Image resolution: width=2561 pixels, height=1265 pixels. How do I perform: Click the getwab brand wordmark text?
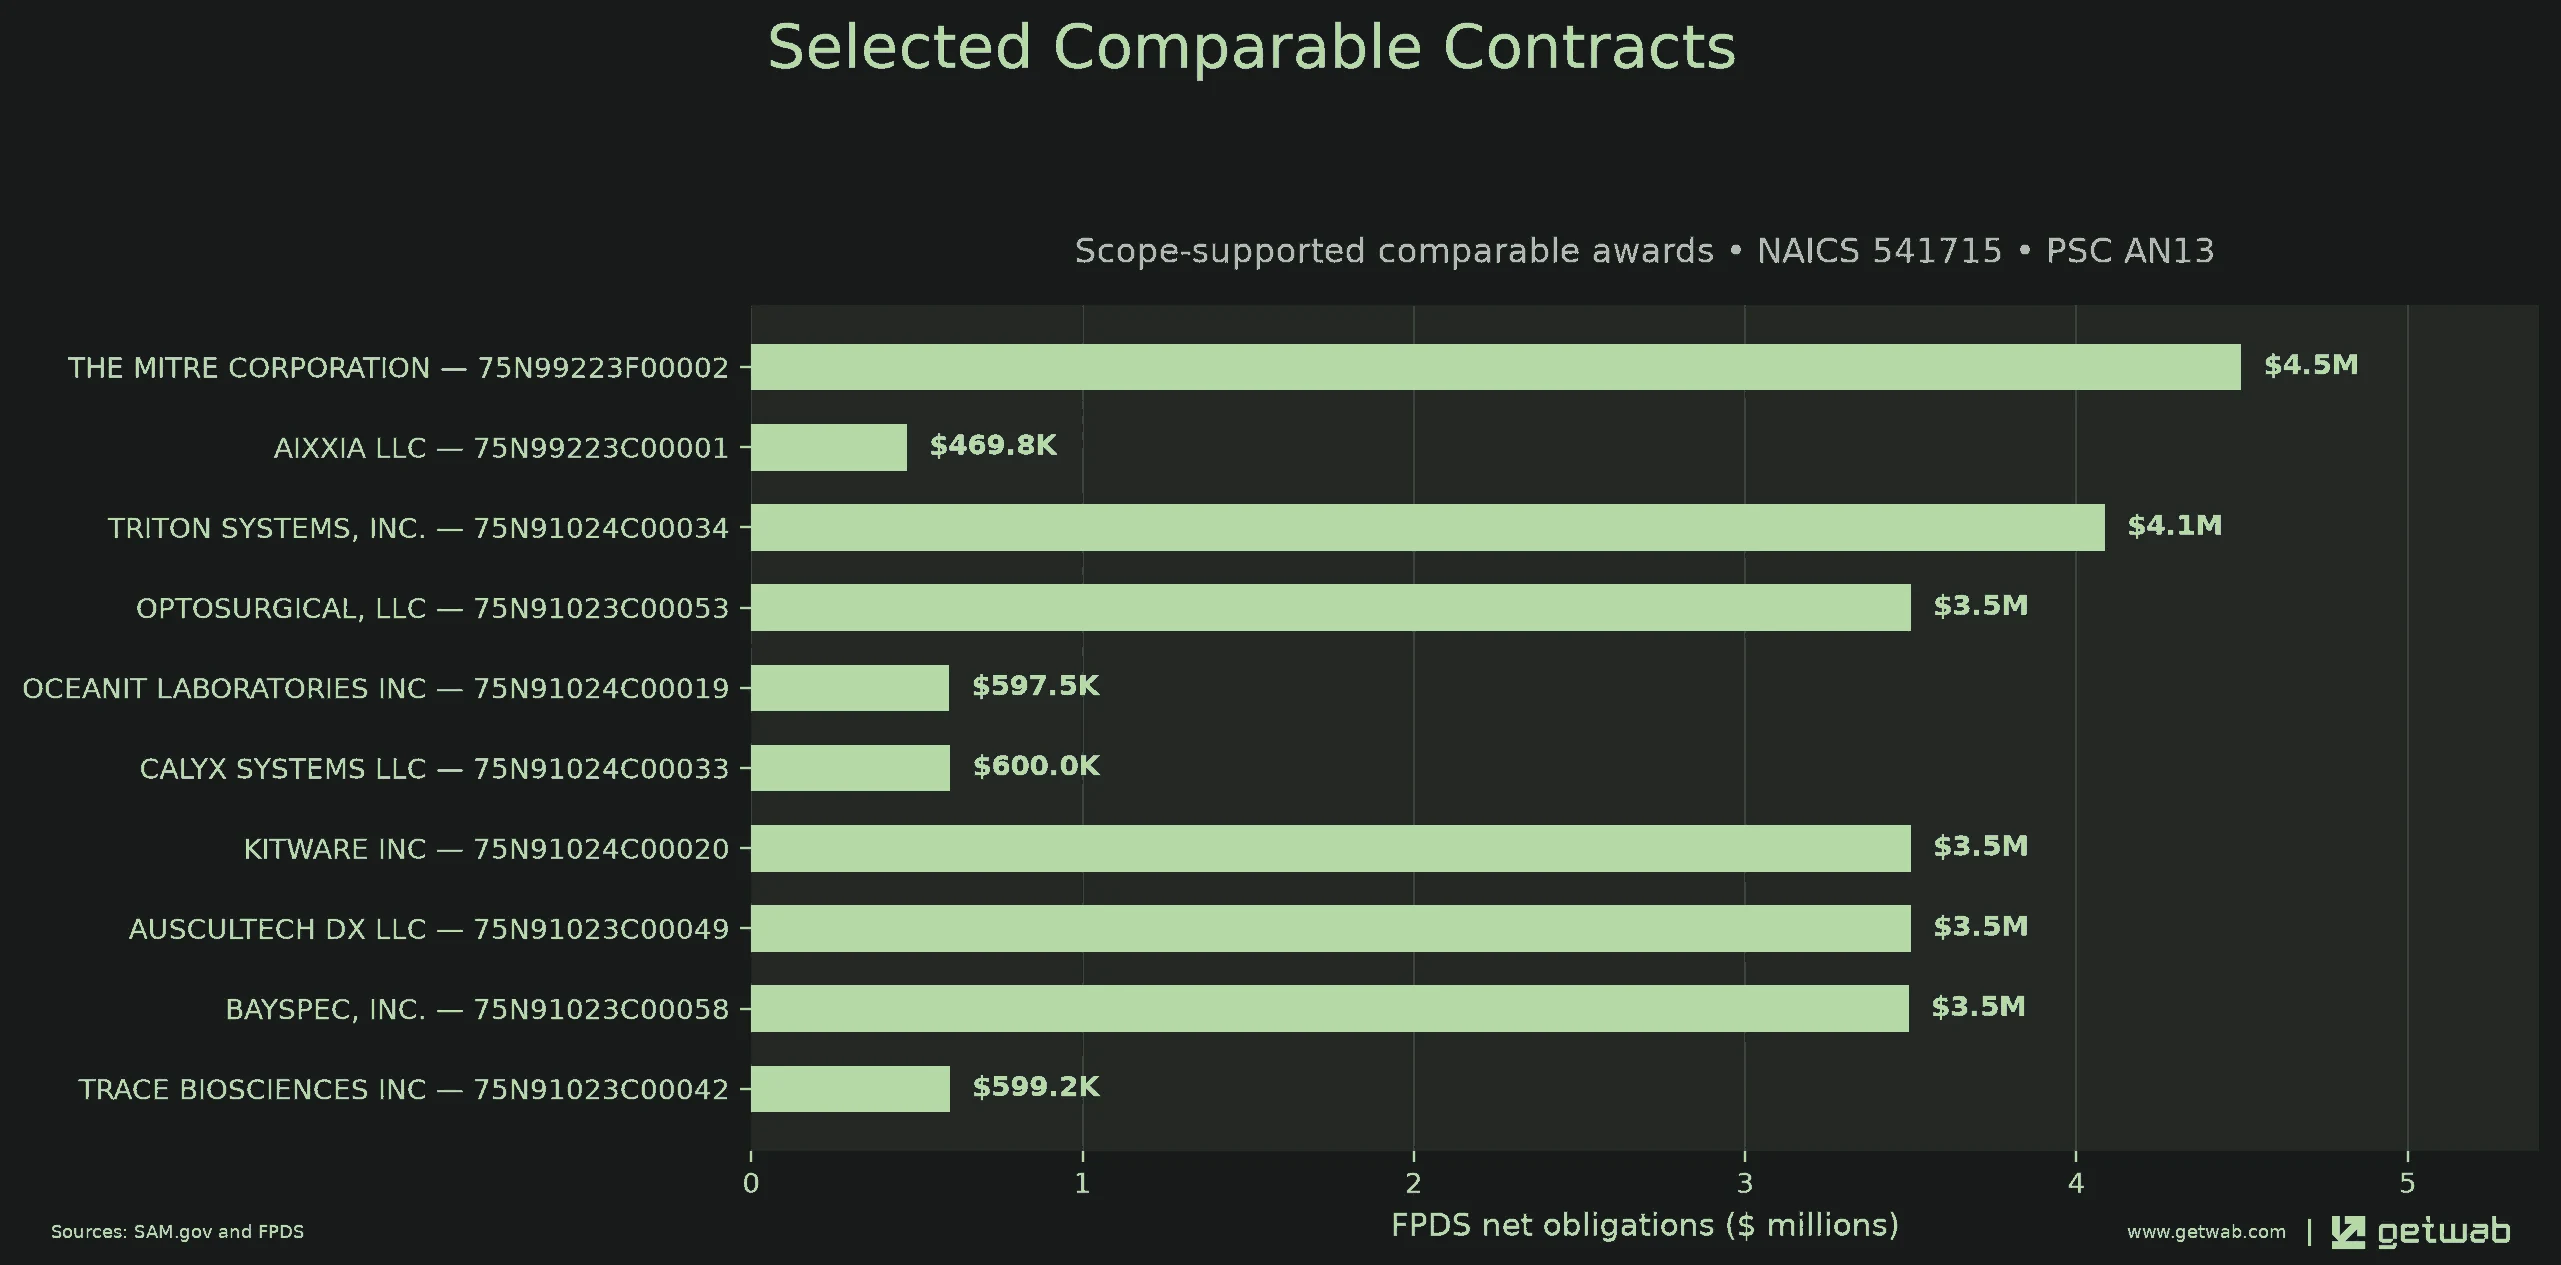click(x=2444, y=1232)
